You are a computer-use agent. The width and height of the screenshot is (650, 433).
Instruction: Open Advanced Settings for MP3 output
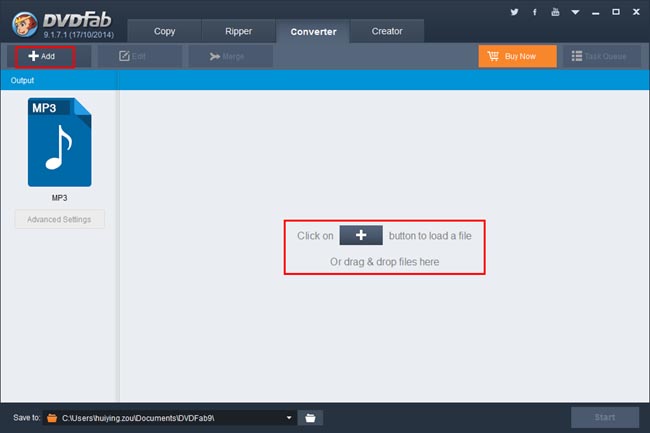(59, 219)
